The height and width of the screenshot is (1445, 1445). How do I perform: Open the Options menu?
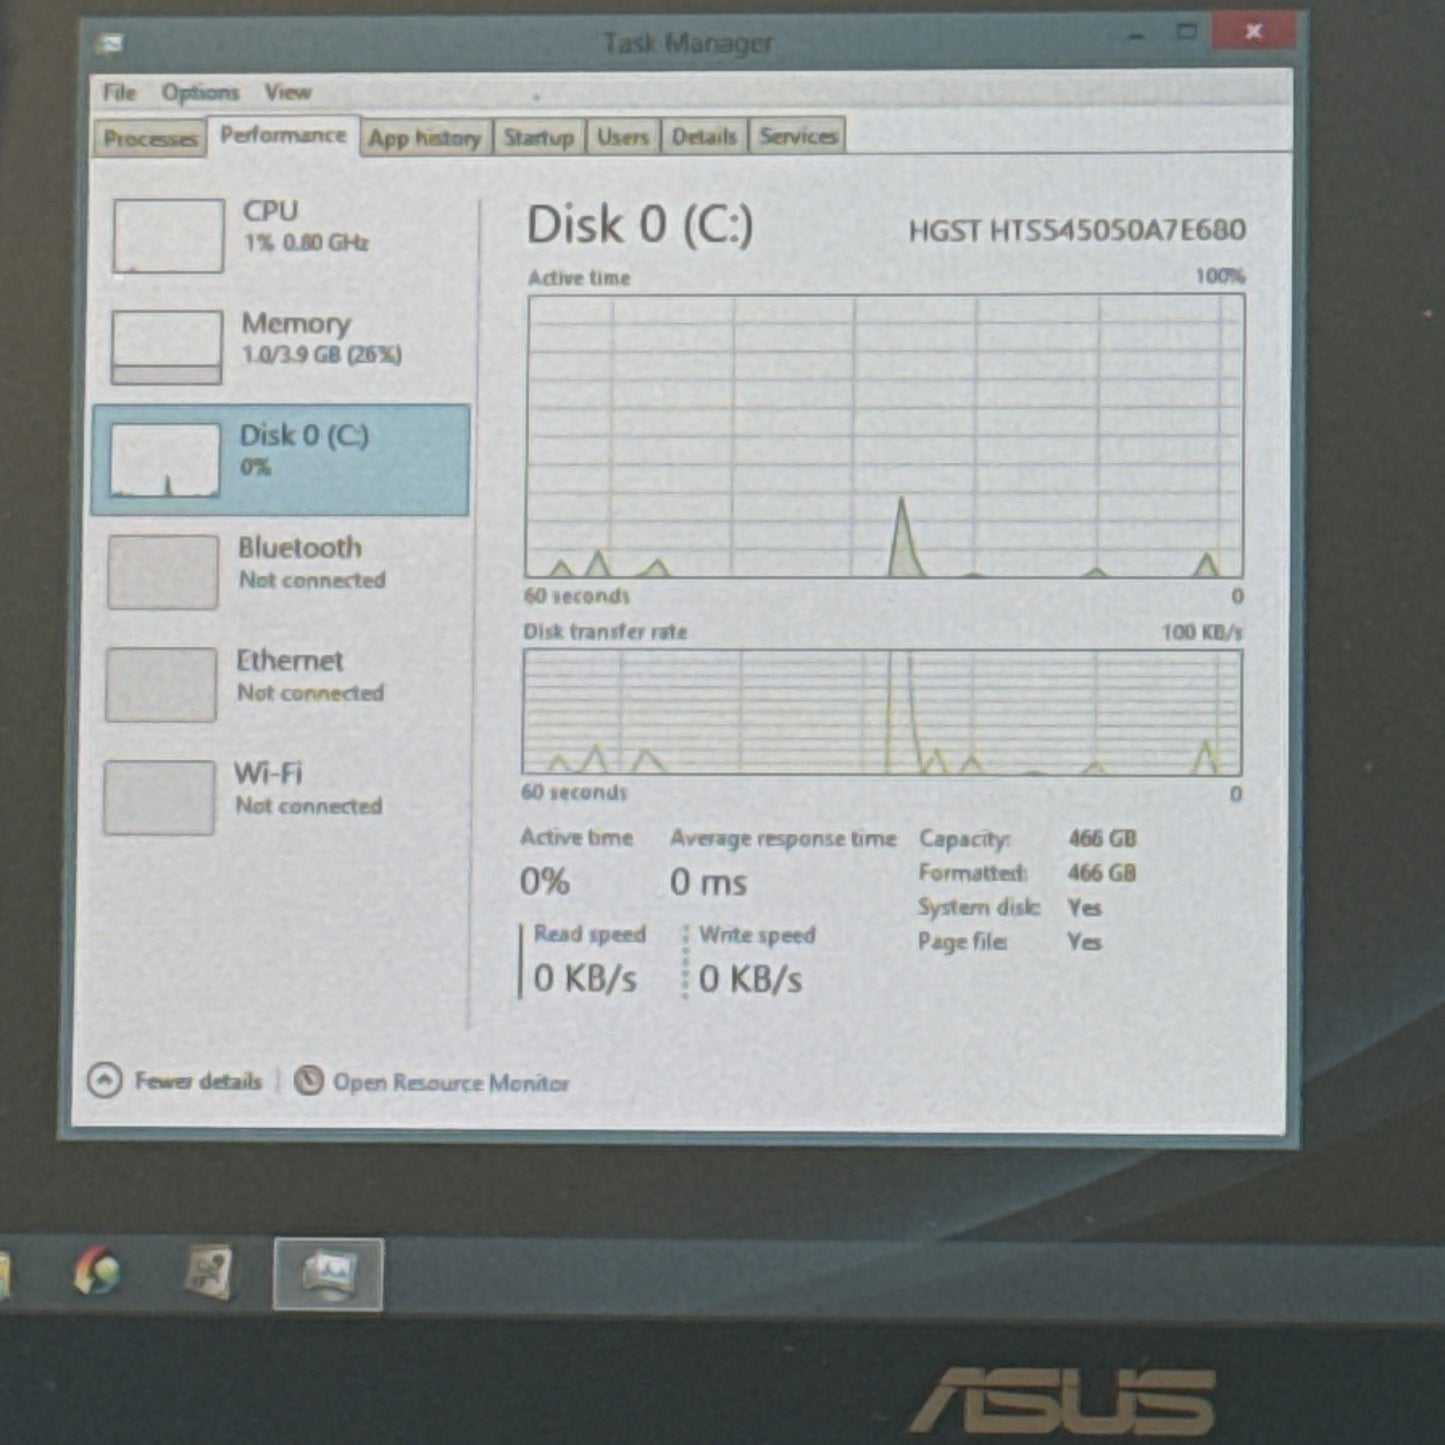point(200,91)
